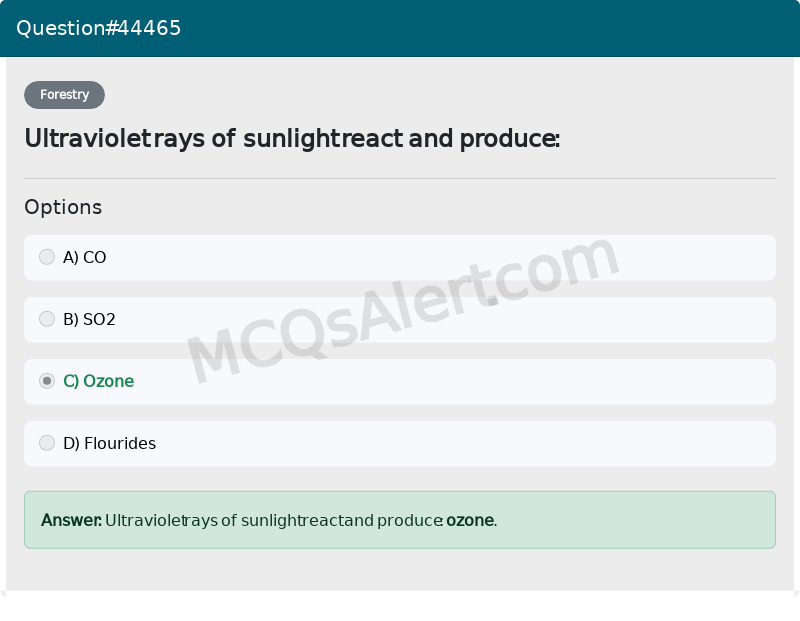Click the green C) Ozone answer text

tap(98, 381)
